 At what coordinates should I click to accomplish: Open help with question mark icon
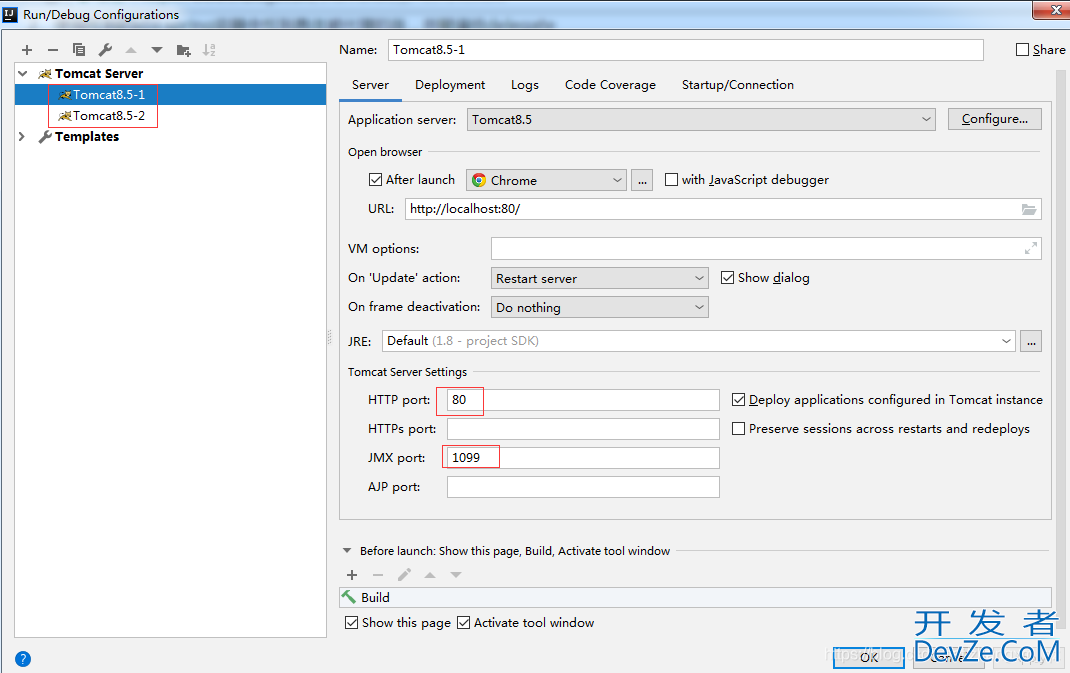click(x=23, y=659)
